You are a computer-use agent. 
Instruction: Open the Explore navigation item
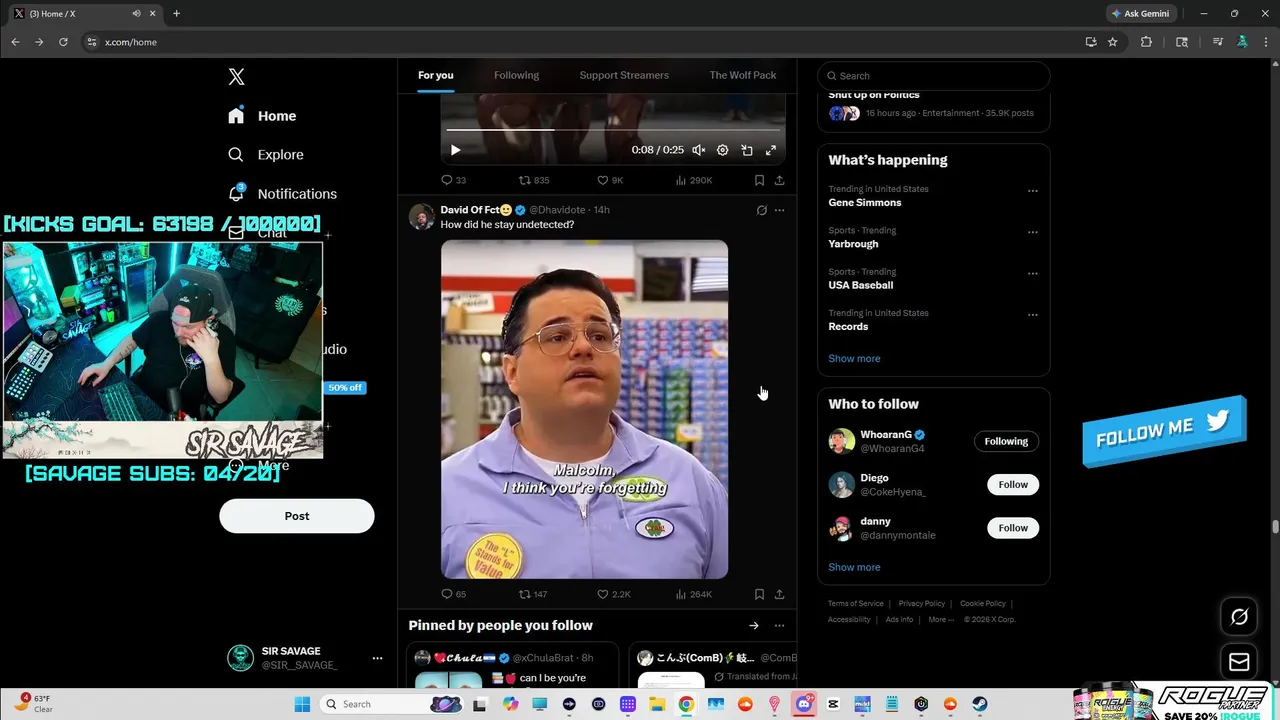pos(266,155)
